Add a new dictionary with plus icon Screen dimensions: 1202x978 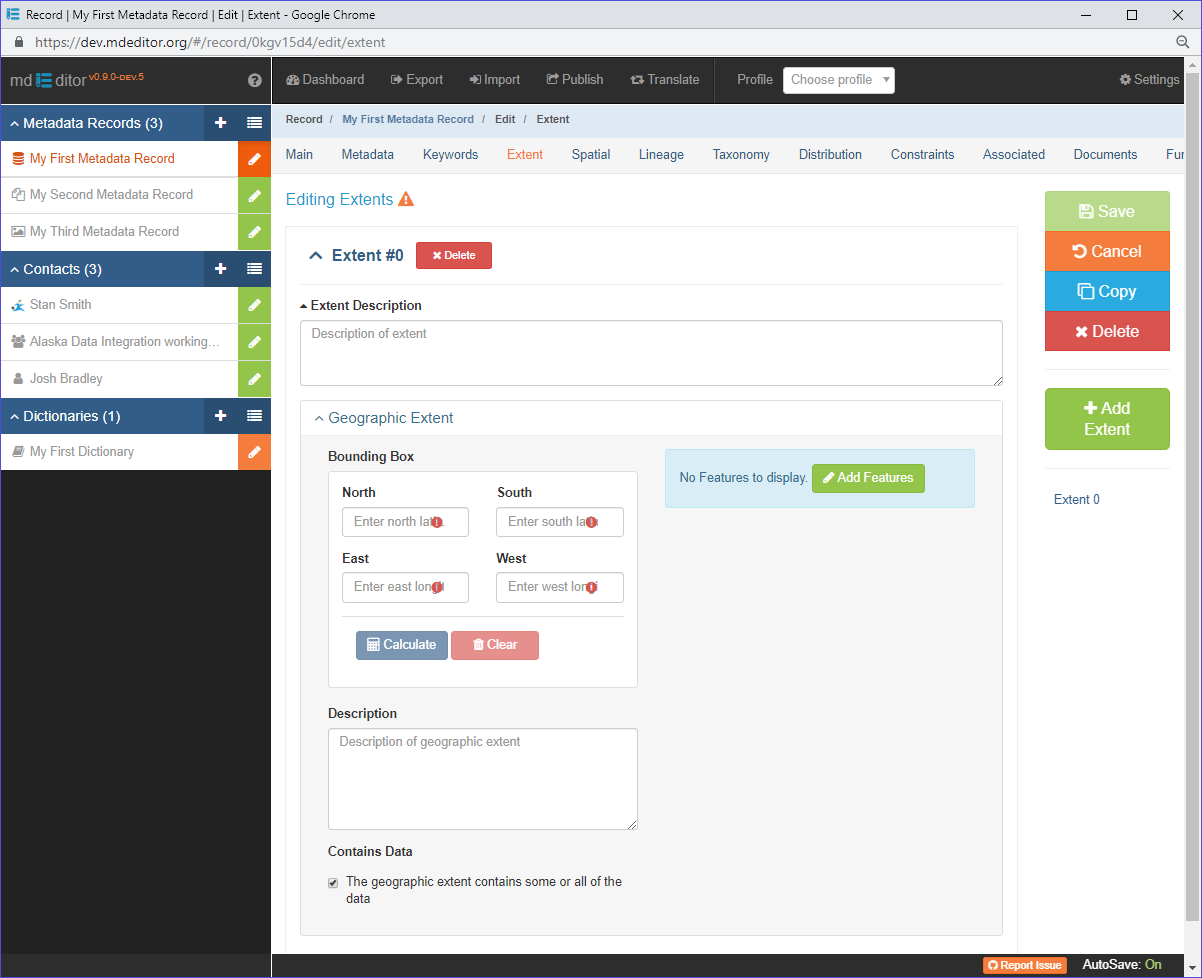pyautogui.click(x=221, y=416)
